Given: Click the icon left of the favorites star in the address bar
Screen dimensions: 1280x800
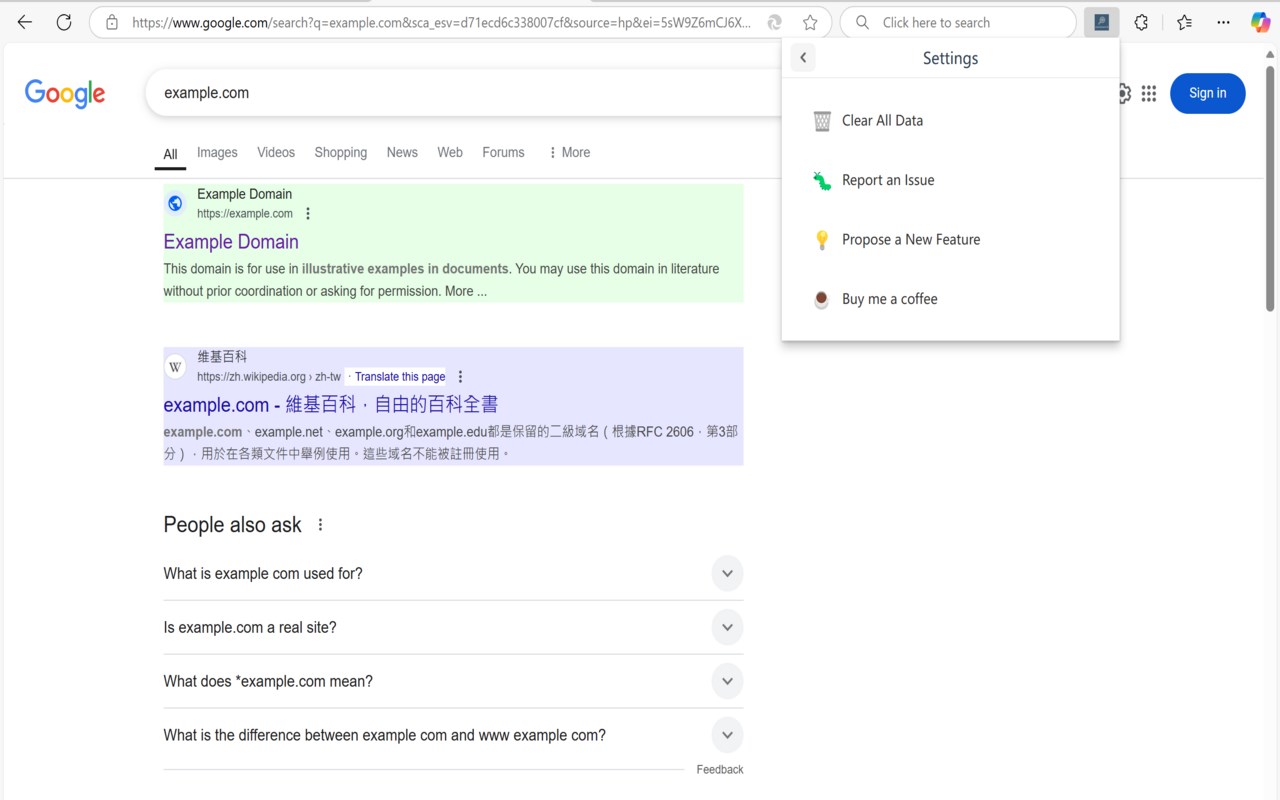Looking at the screenshot, I should tap(774, 22).
